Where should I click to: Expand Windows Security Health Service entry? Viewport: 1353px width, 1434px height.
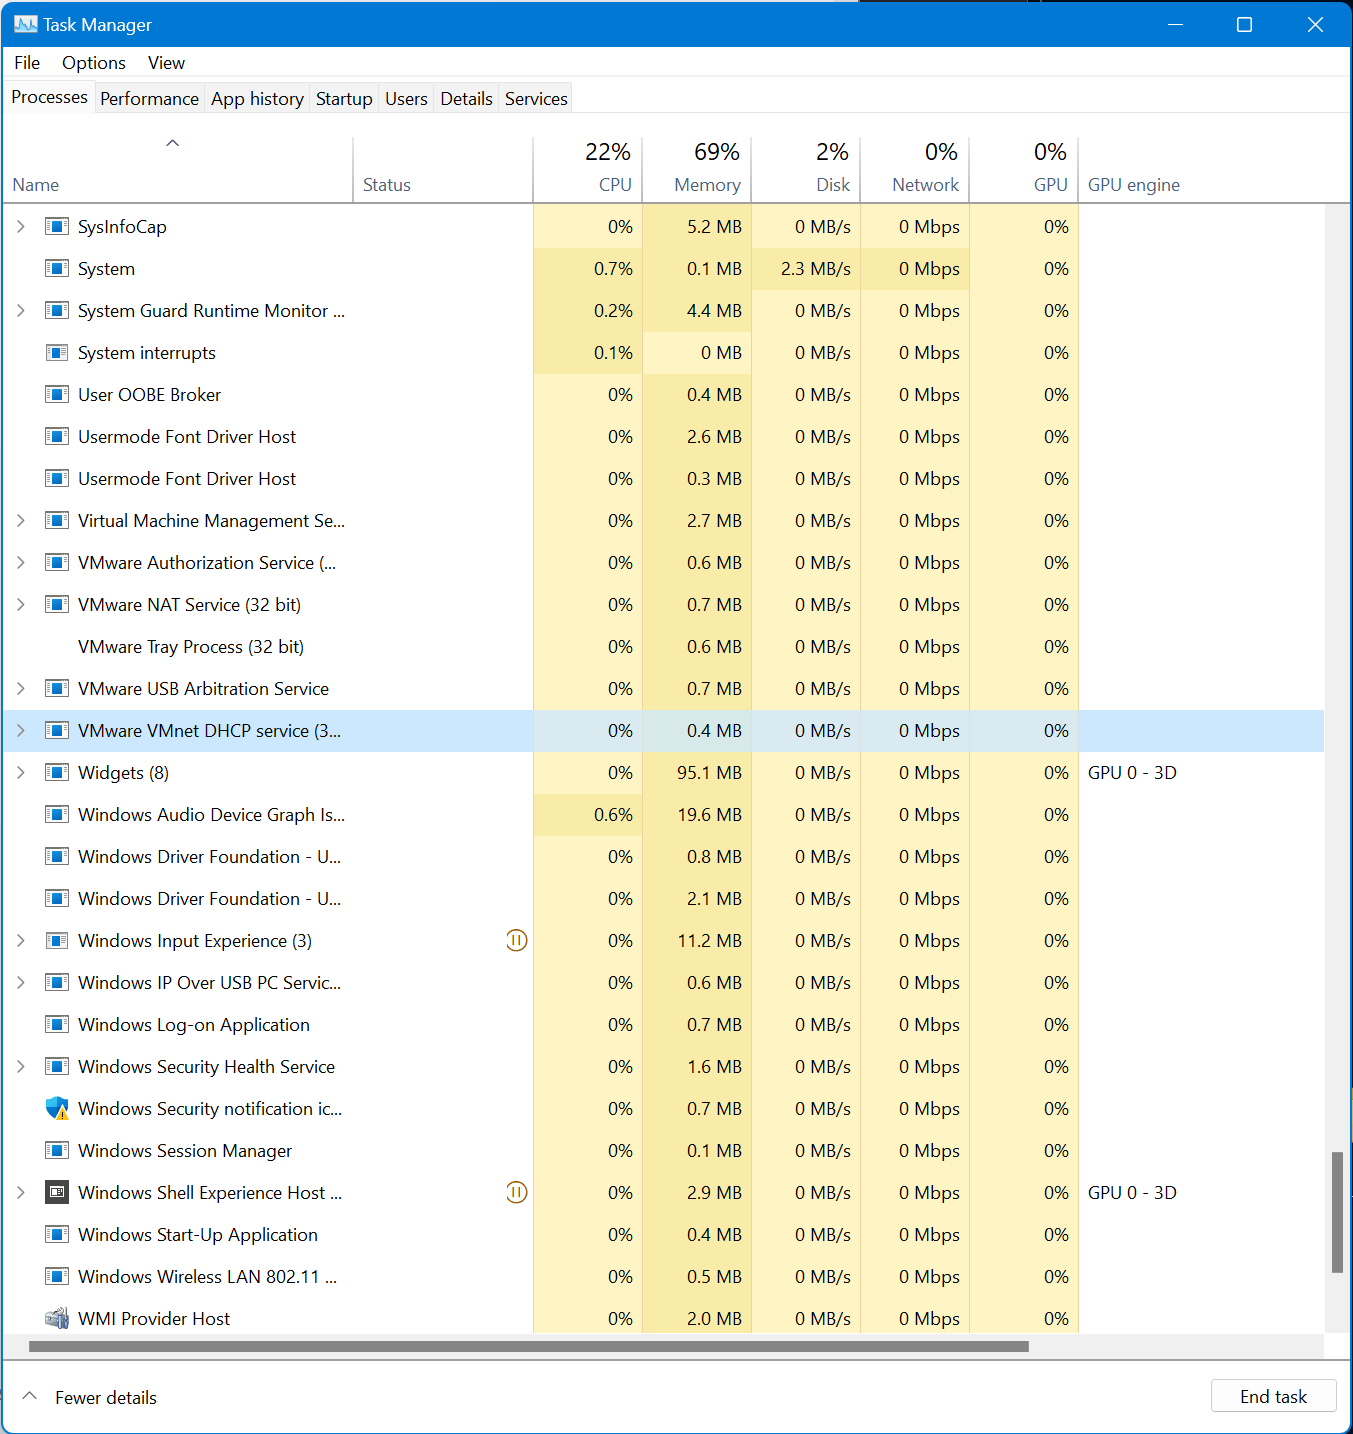[x=21, y=1066]
